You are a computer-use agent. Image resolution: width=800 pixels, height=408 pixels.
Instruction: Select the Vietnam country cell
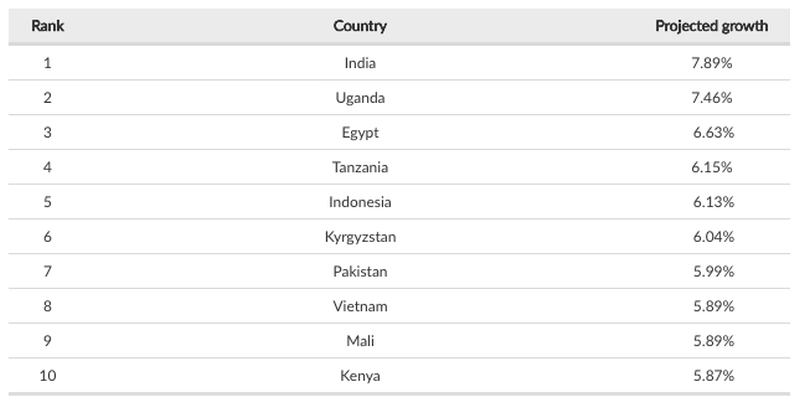[360, 306]
